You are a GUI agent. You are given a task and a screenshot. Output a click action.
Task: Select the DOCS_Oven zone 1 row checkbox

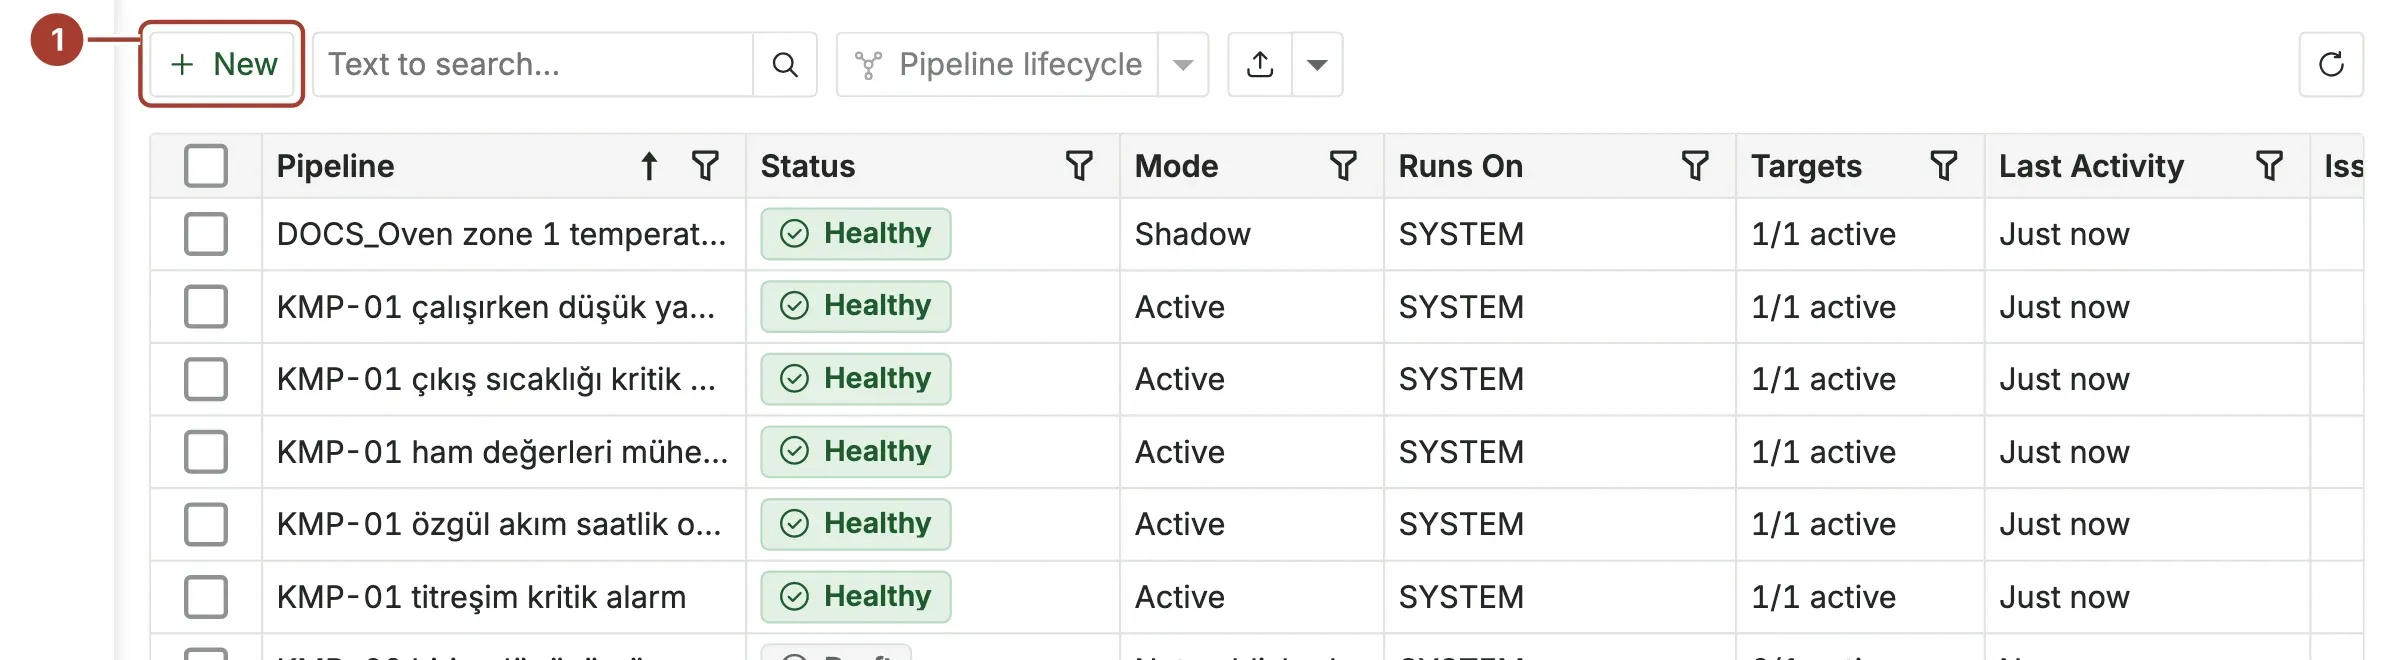coord(206,234)
